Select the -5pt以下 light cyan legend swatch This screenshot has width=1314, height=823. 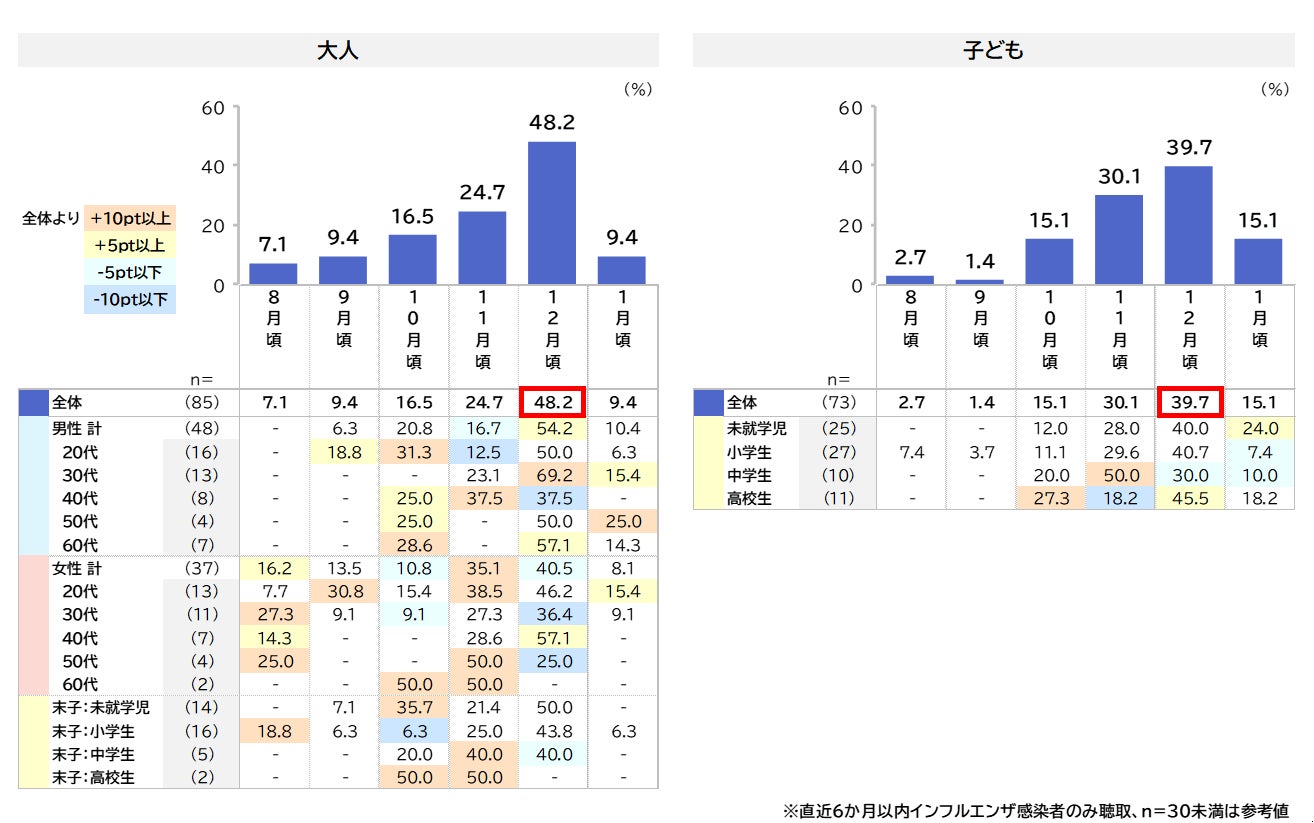(x=130, y=272)
